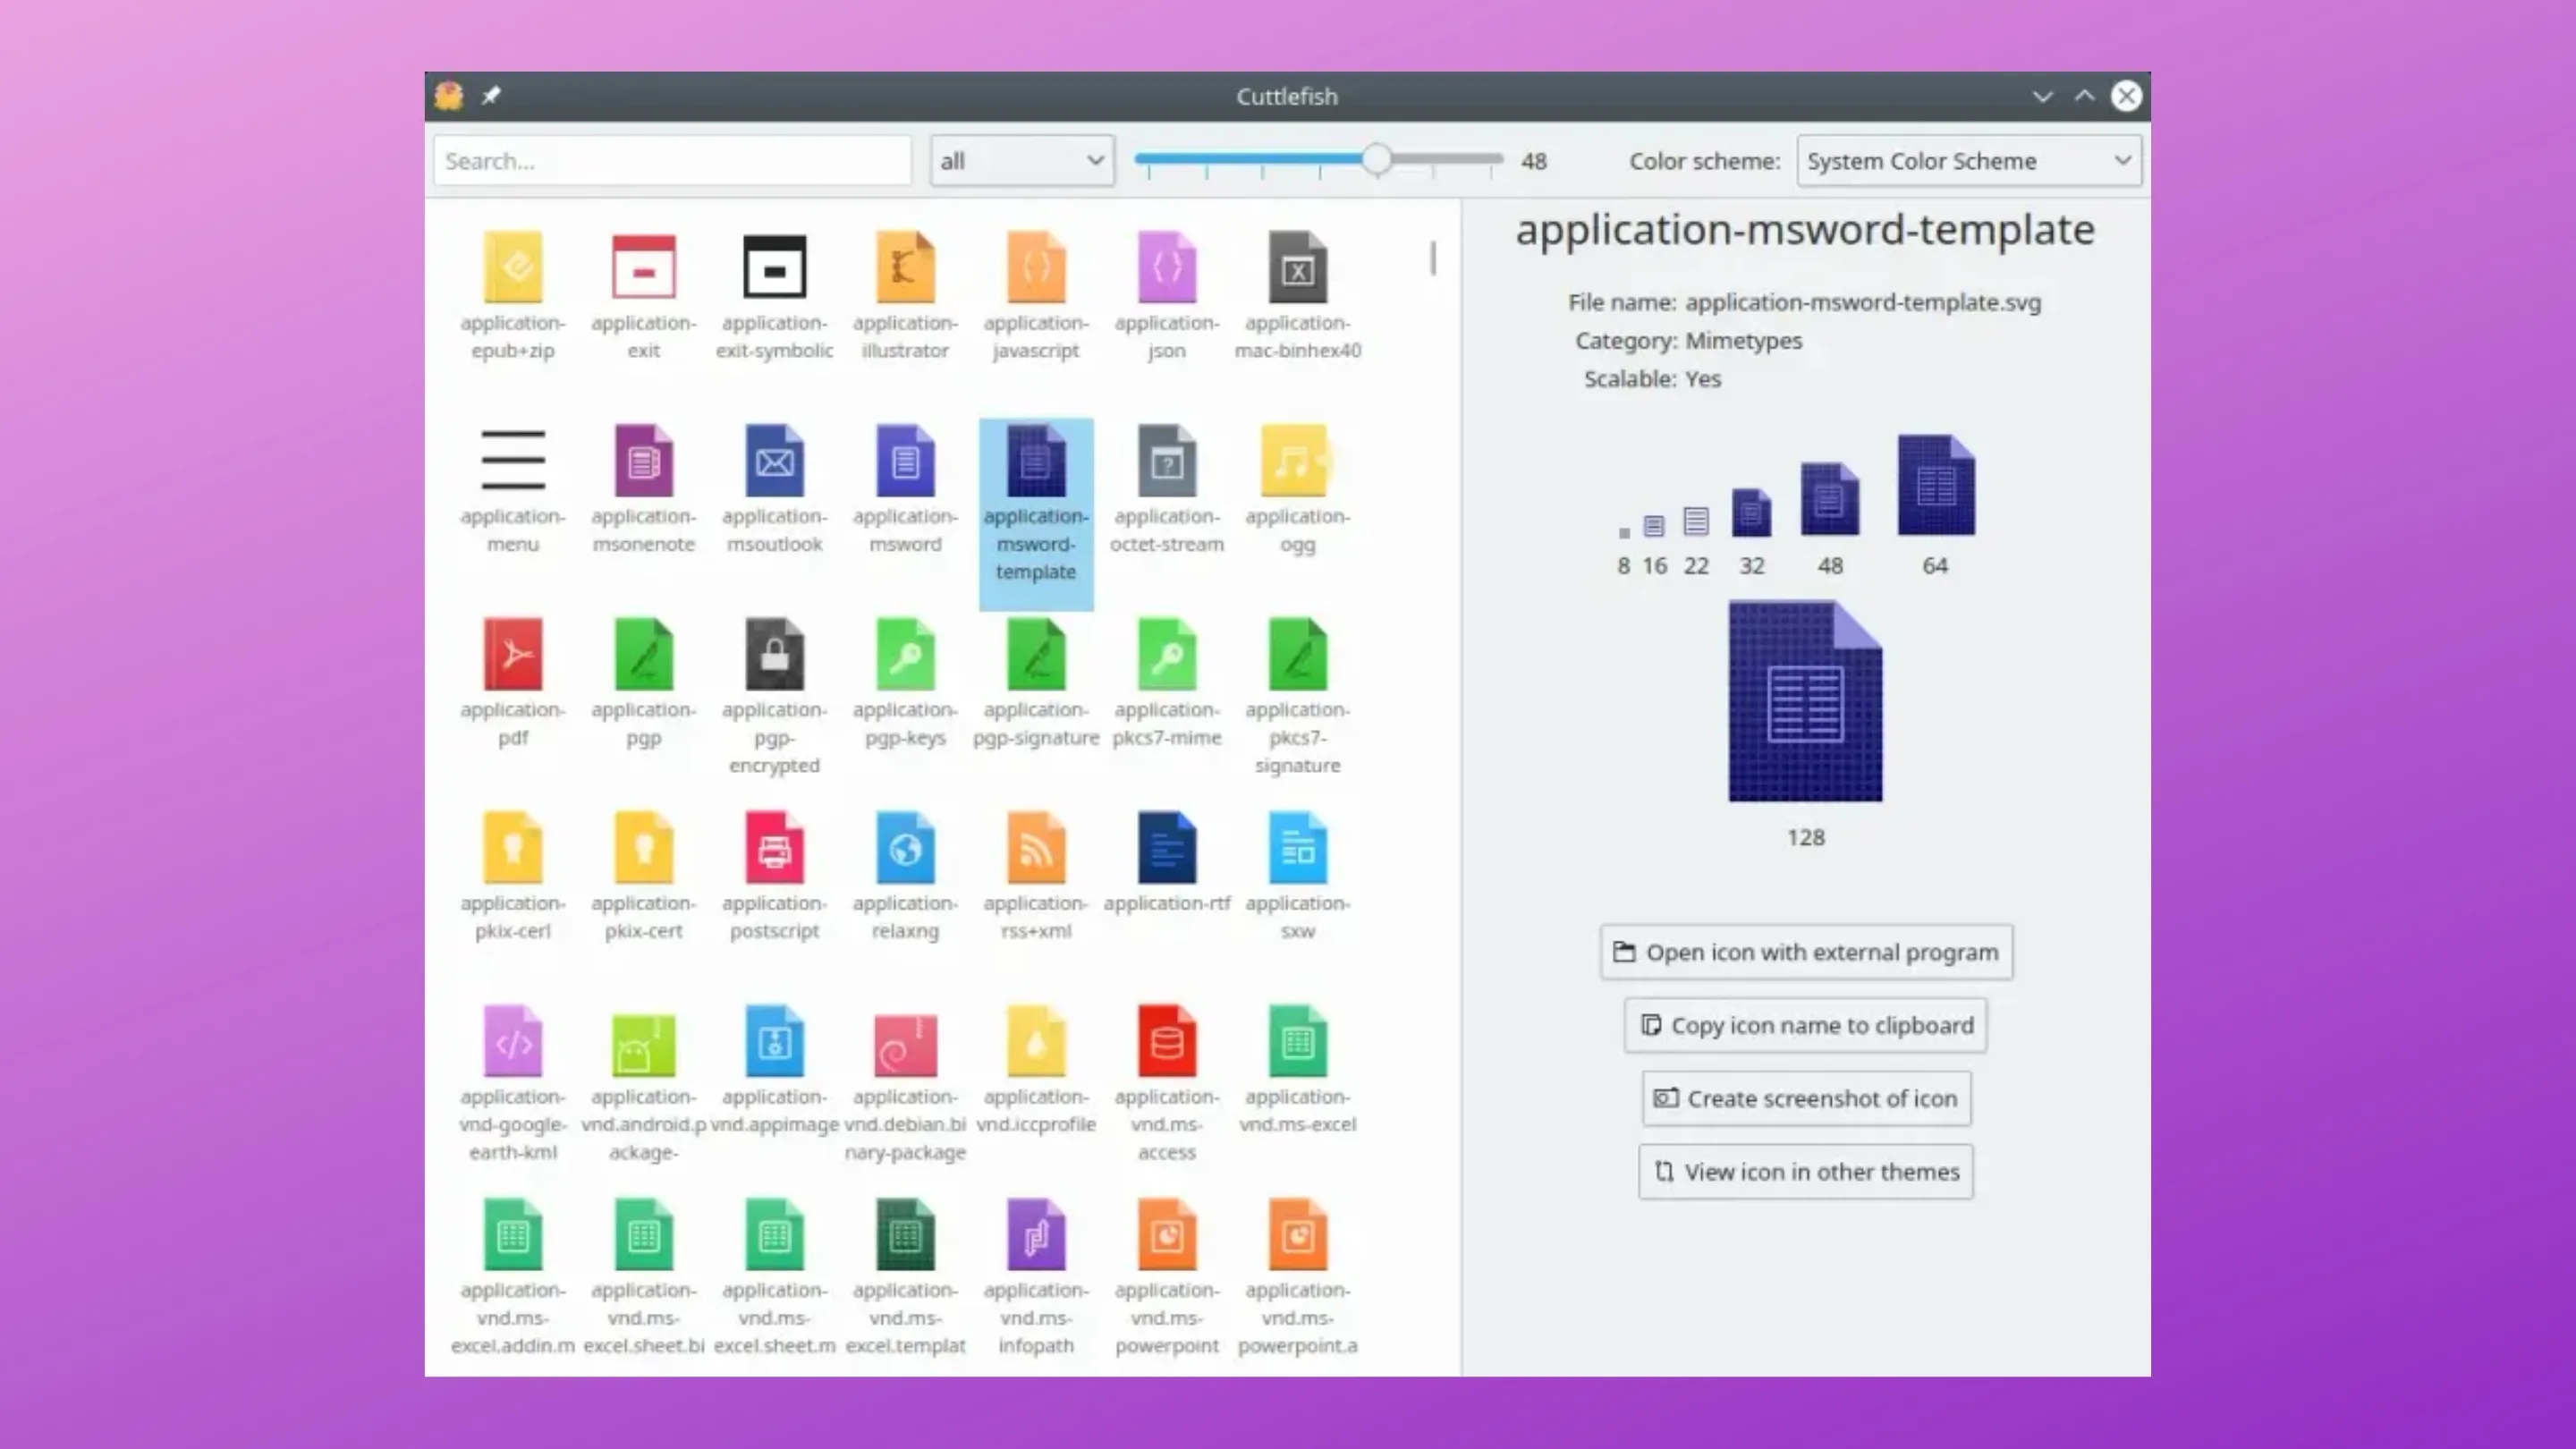Select the application-vnd-google-earth-kml icon
This screenshot has height=1449, width=2576.
[513, 1040]
